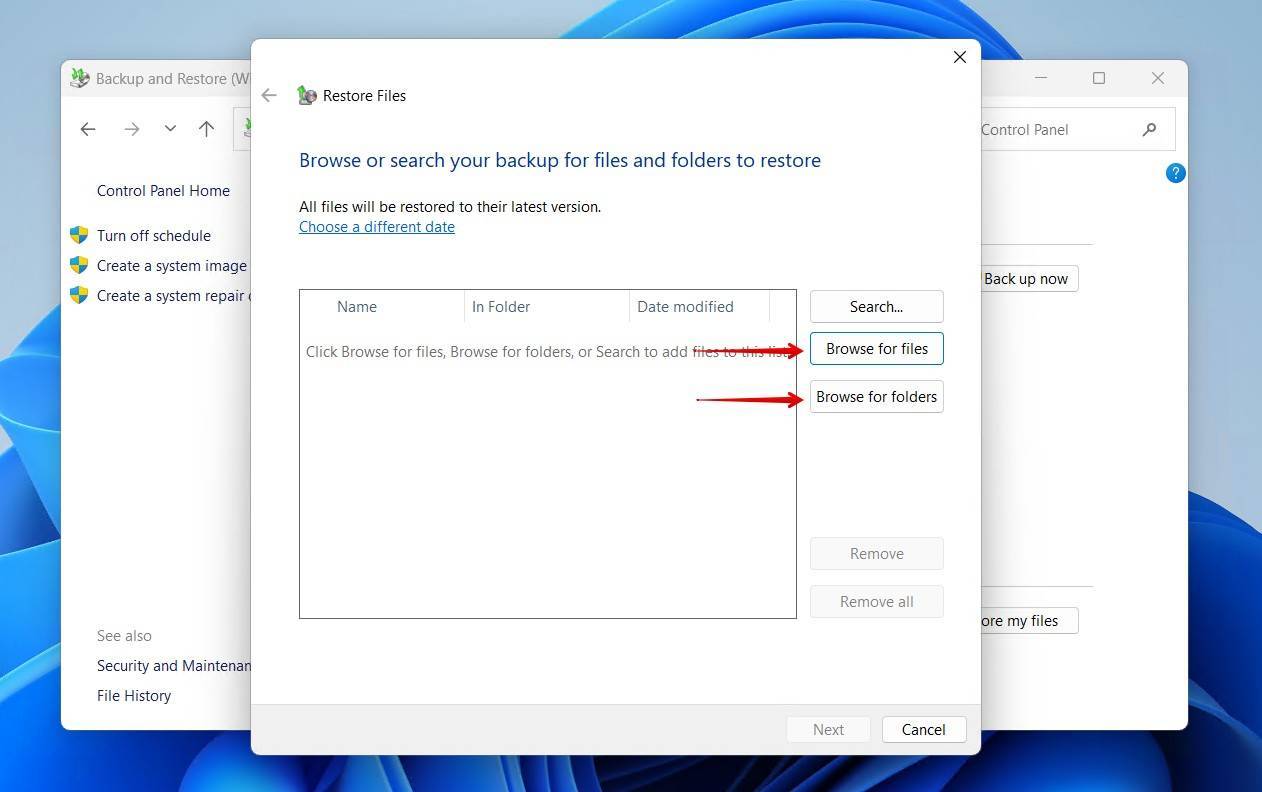This screenshot has width=1262, height=792.
Task: Go to Control Panel Home
Action: coord(163,190)
